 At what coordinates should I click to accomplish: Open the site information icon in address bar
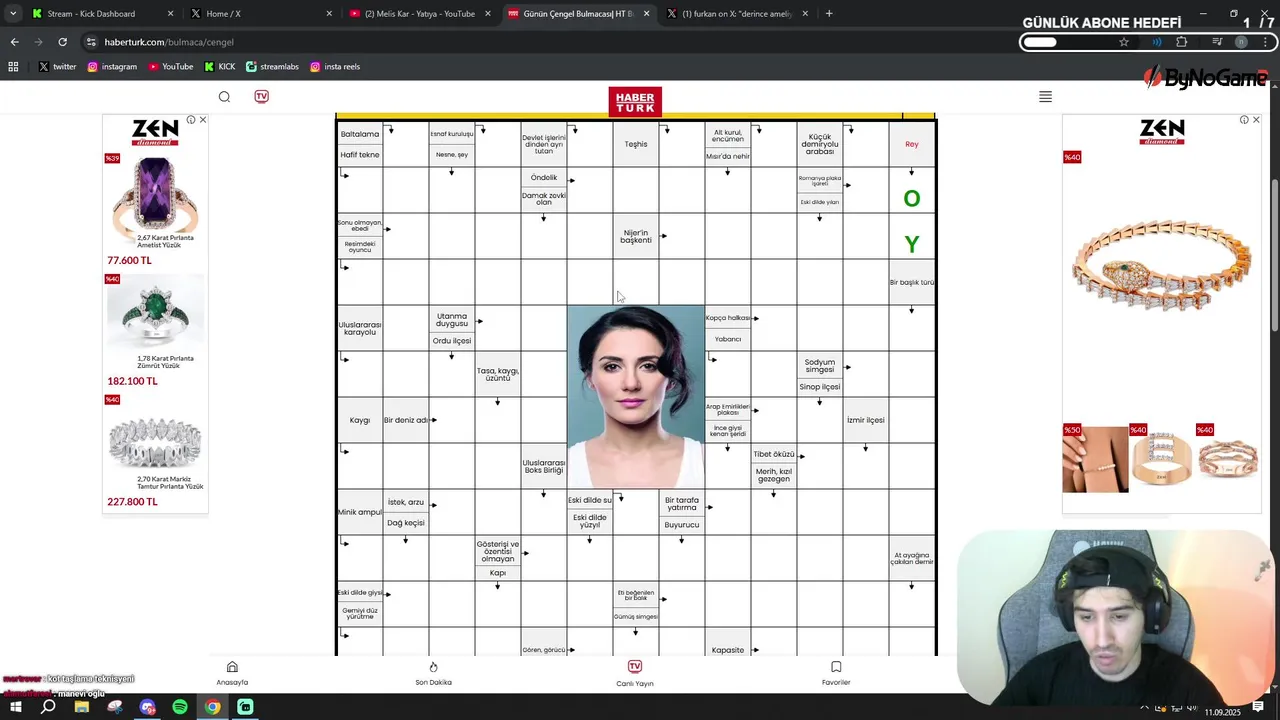tap(91, 42)
